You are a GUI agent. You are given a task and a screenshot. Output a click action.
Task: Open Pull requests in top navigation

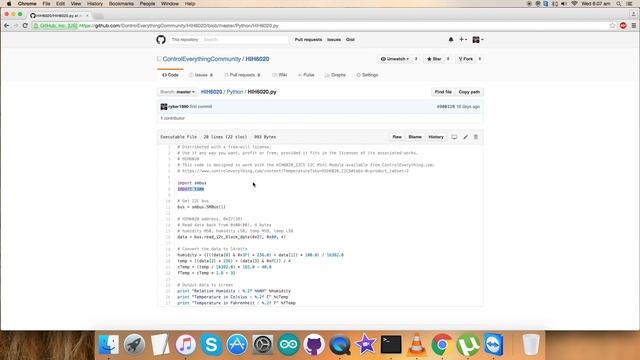point(308,40)
